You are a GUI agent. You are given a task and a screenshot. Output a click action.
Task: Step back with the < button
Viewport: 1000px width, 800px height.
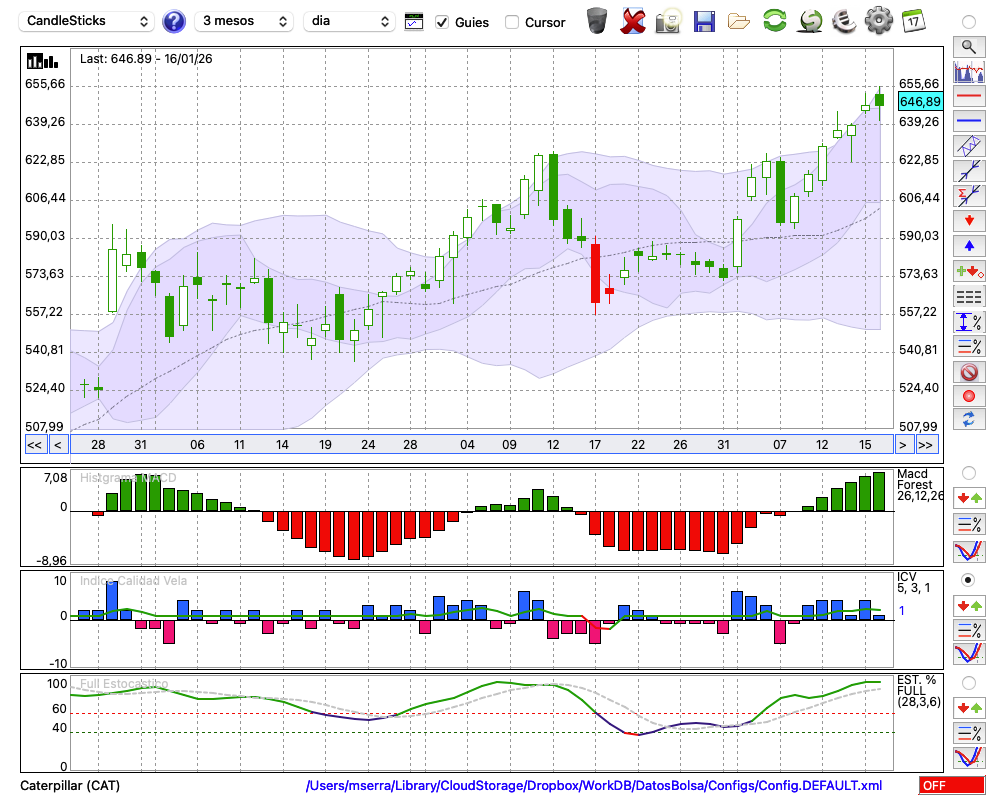(x=58, y=445)
